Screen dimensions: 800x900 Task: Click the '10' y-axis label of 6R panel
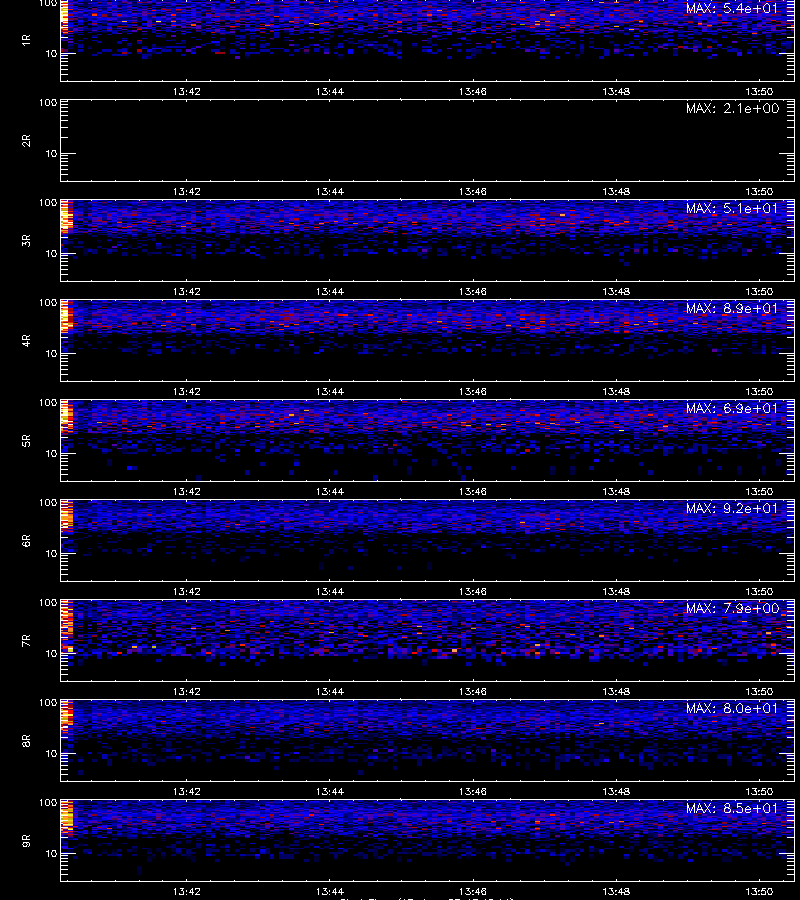(x=51, y=553)
